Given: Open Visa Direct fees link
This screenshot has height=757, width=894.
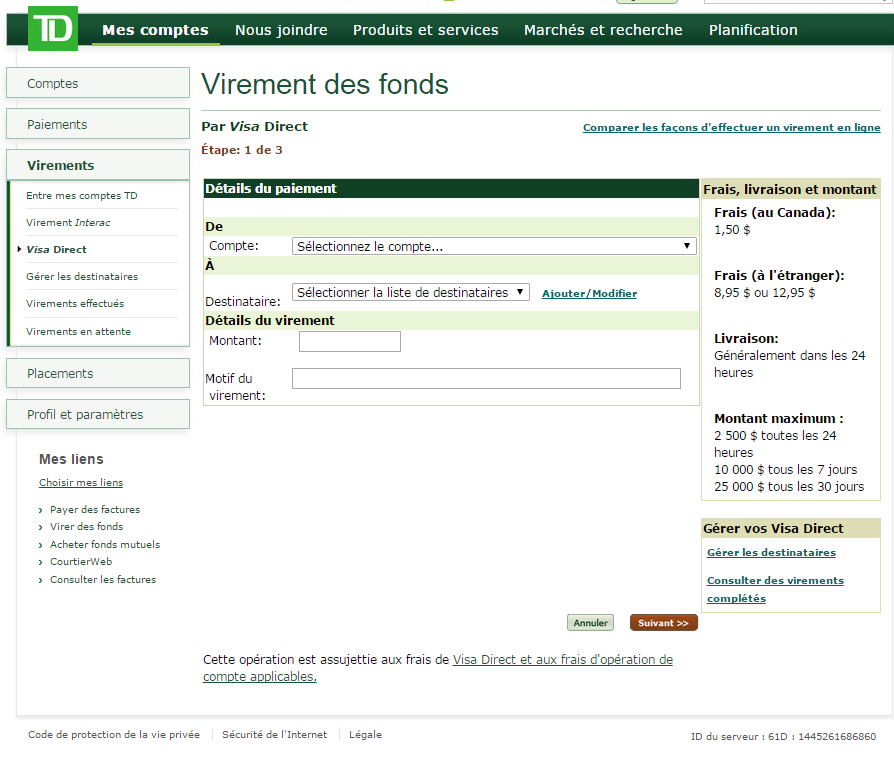Looking at the screenshot, I should click(438, 668).
